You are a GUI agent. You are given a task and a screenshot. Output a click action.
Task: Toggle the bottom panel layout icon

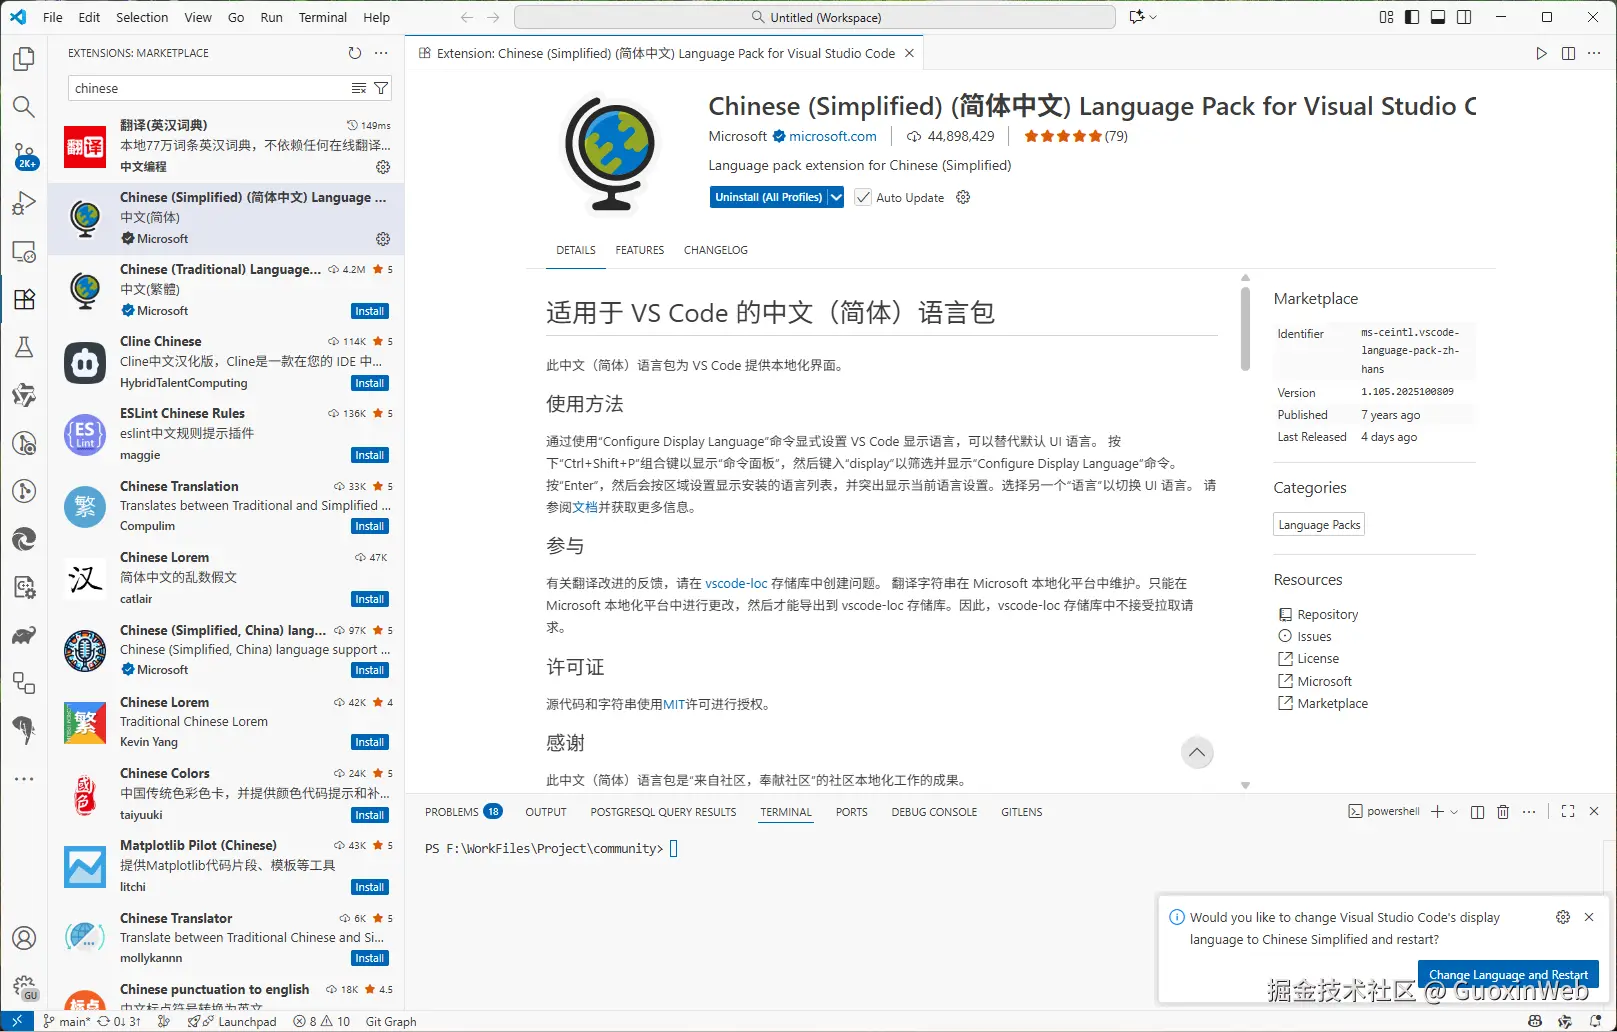tap(1438, 17)
